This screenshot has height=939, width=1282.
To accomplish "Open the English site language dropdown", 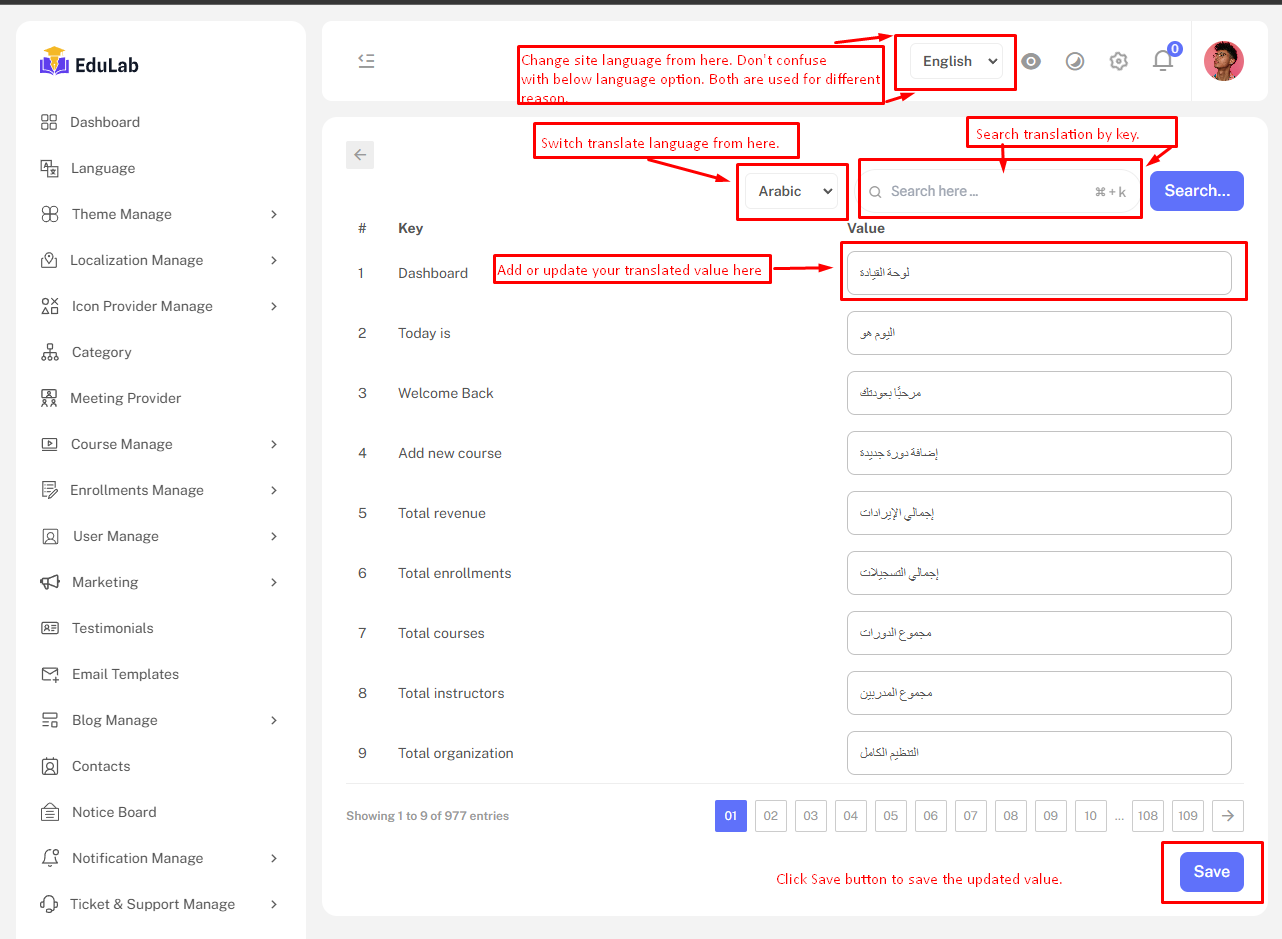I will [x=956, y=61].
